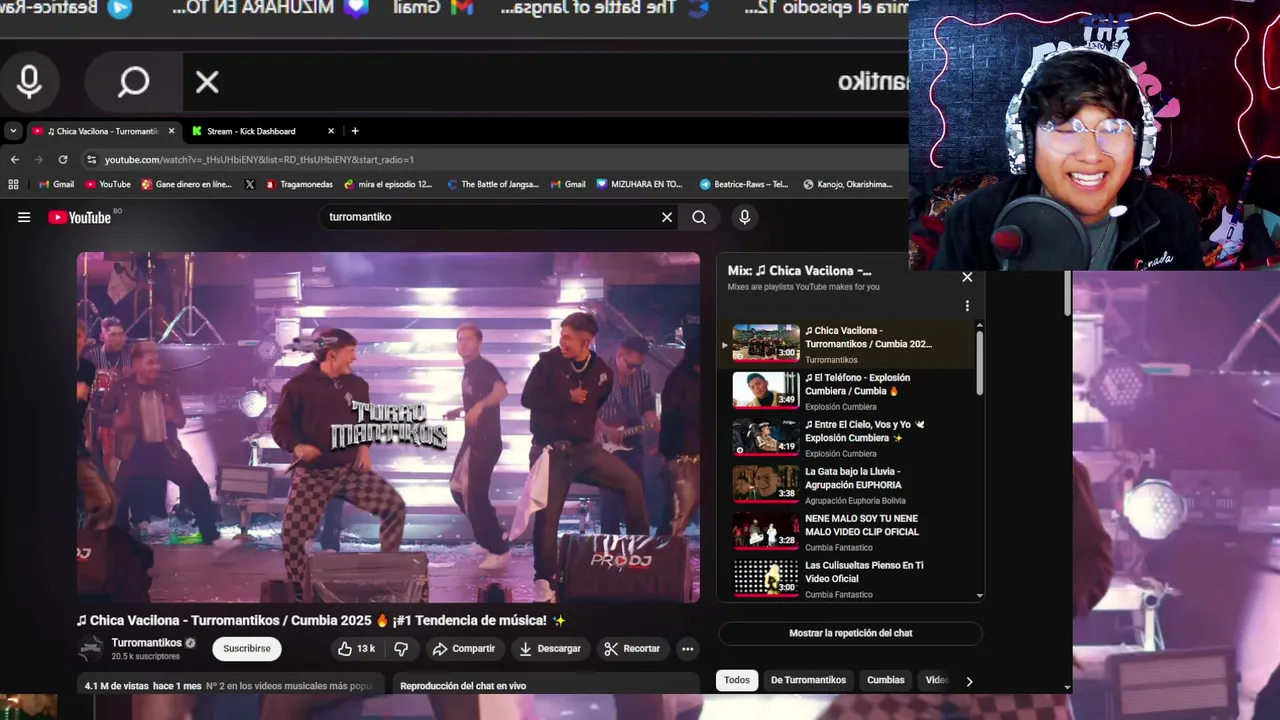
Task: Open The Battle of Jangsa bookmark
Action: [x=493, y=184]
